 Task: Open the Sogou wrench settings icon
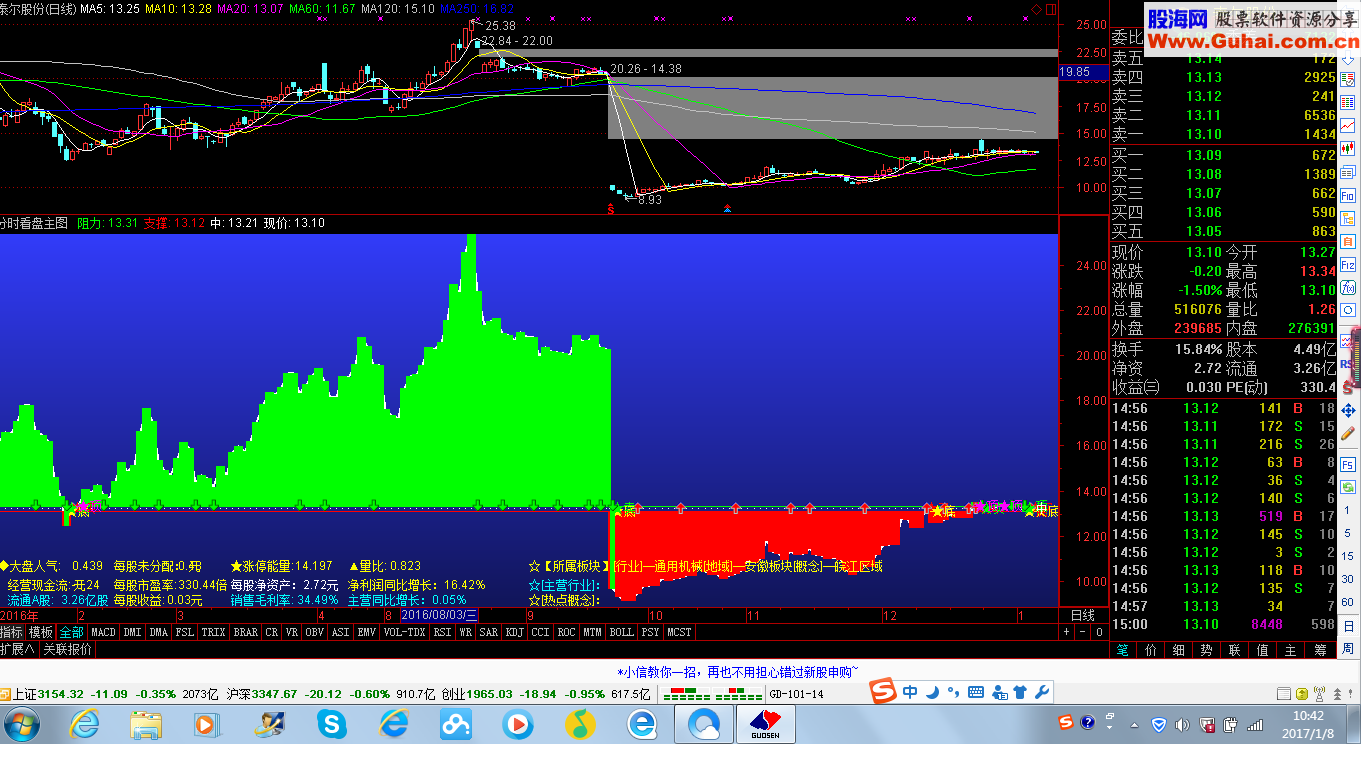[x=1041, y=692]
